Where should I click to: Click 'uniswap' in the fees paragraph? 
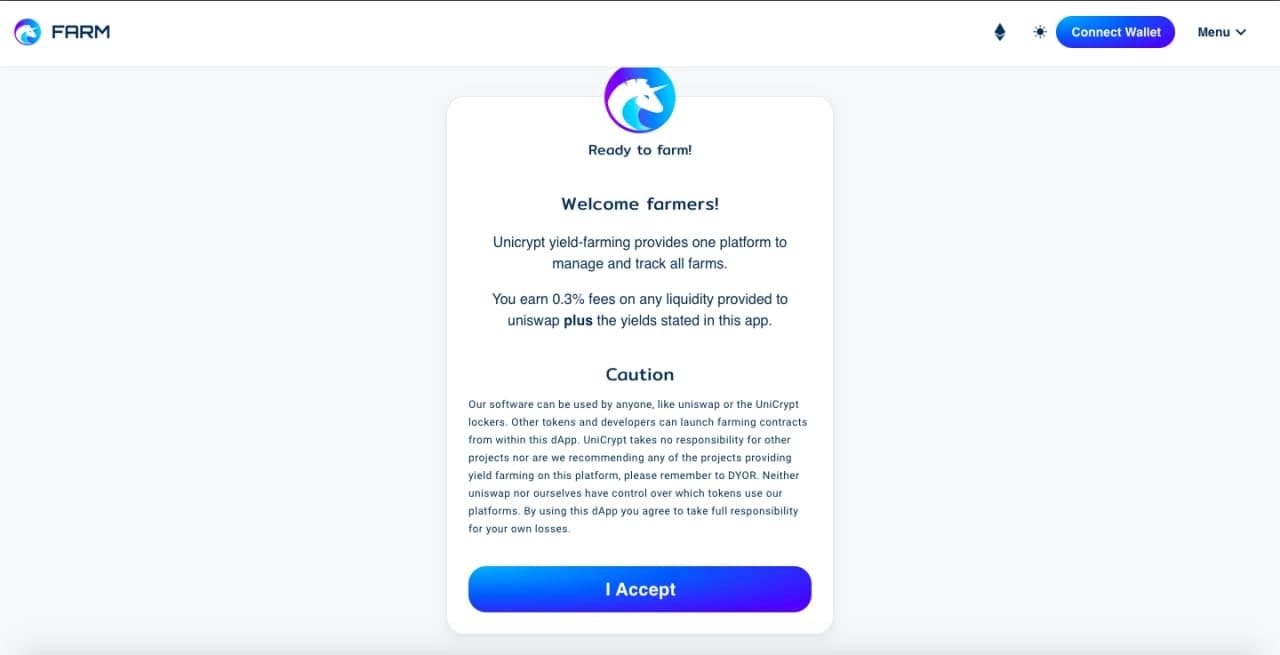pyautogui.click(x=533, y=321)
